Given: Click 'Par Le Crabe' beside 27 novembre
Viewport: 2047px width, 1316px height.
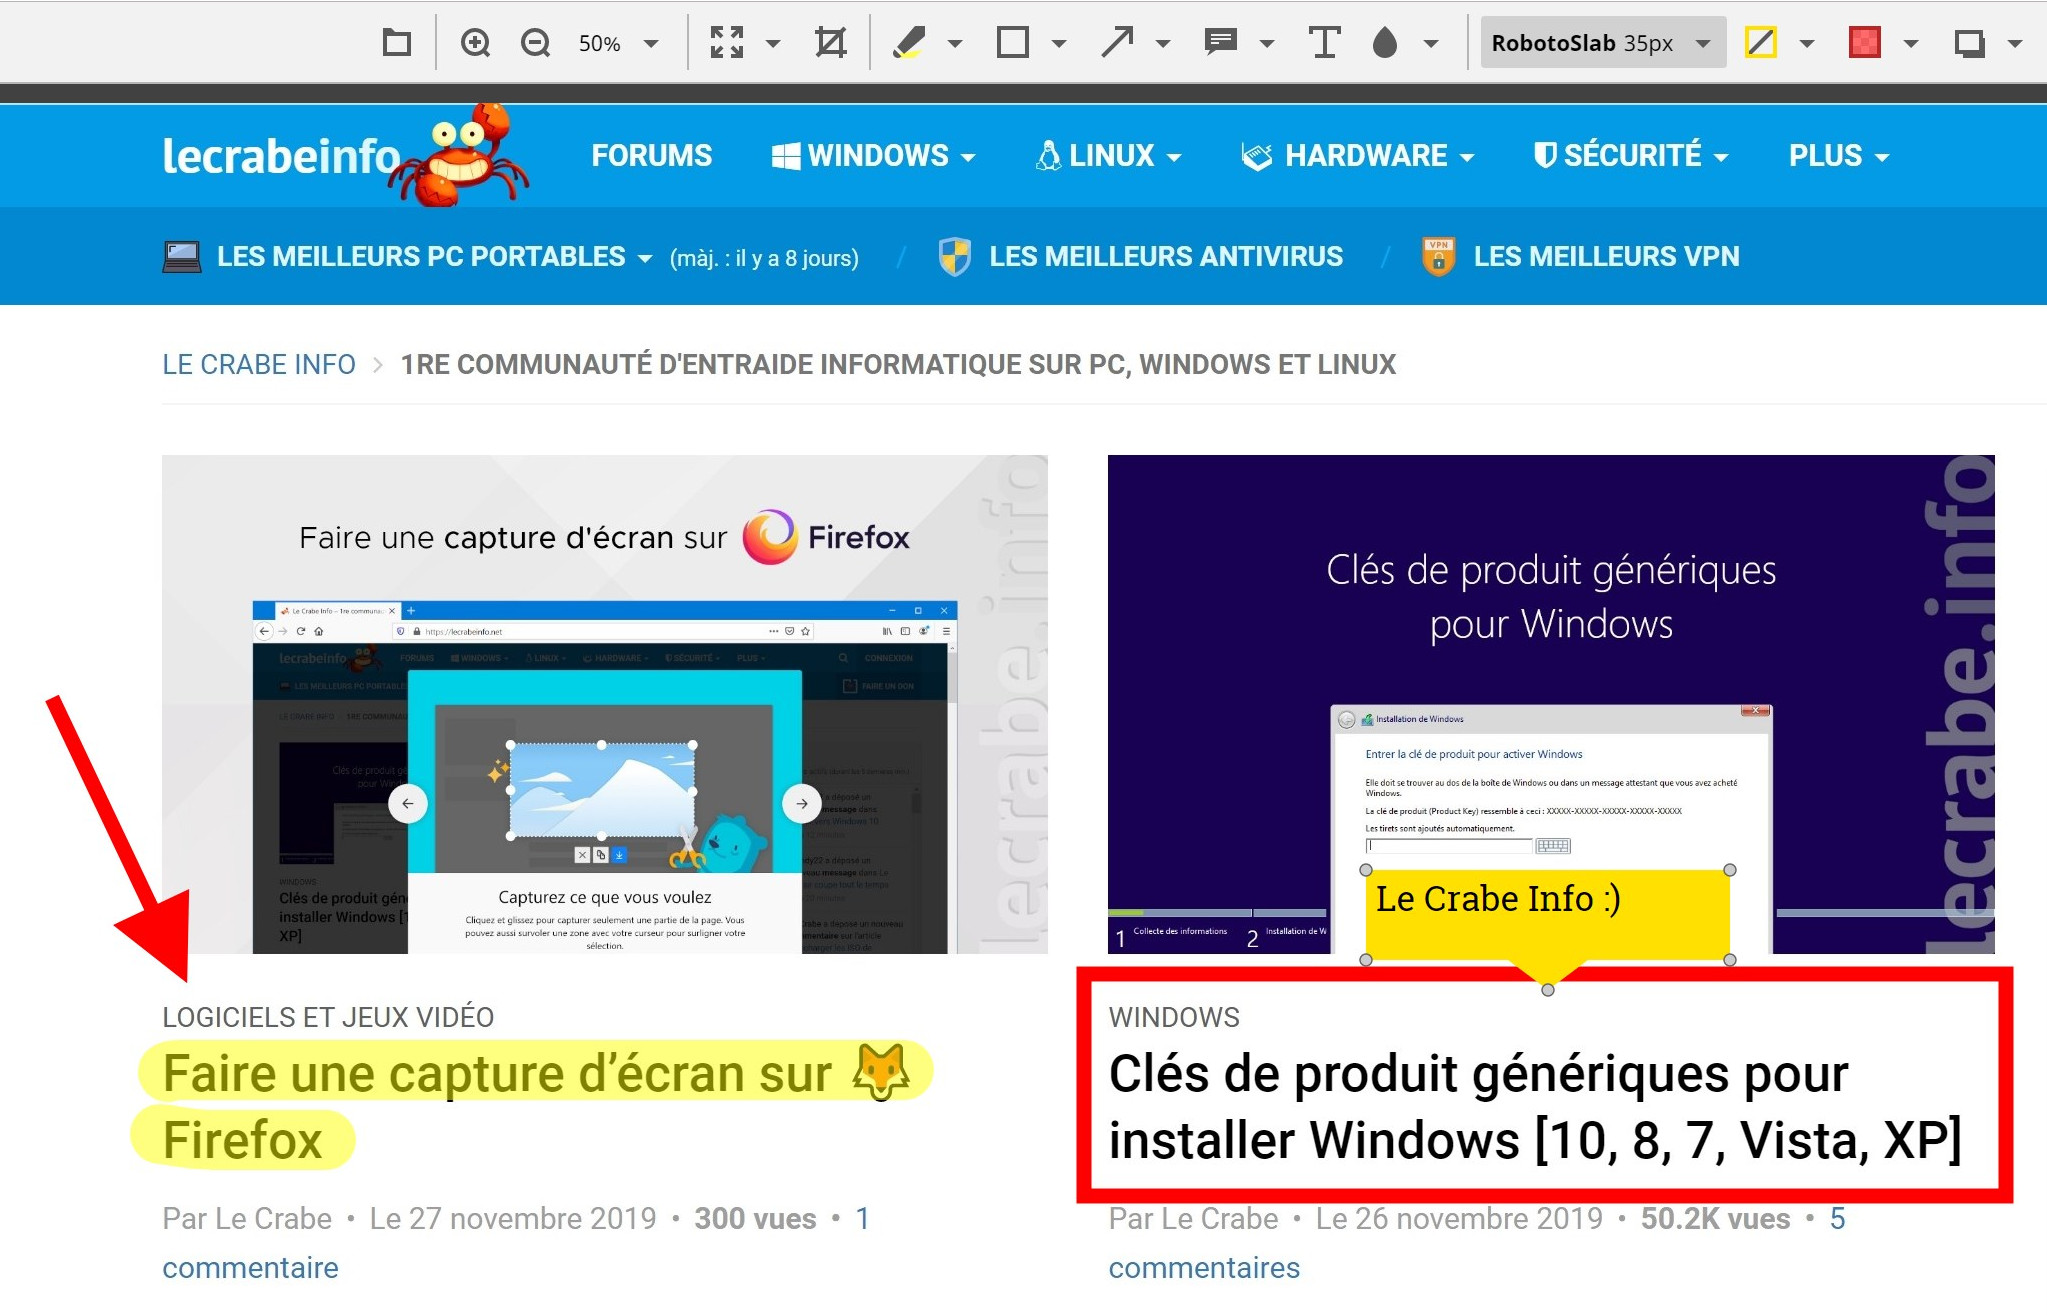Looking at the screenshot, I should (247, 1218).
